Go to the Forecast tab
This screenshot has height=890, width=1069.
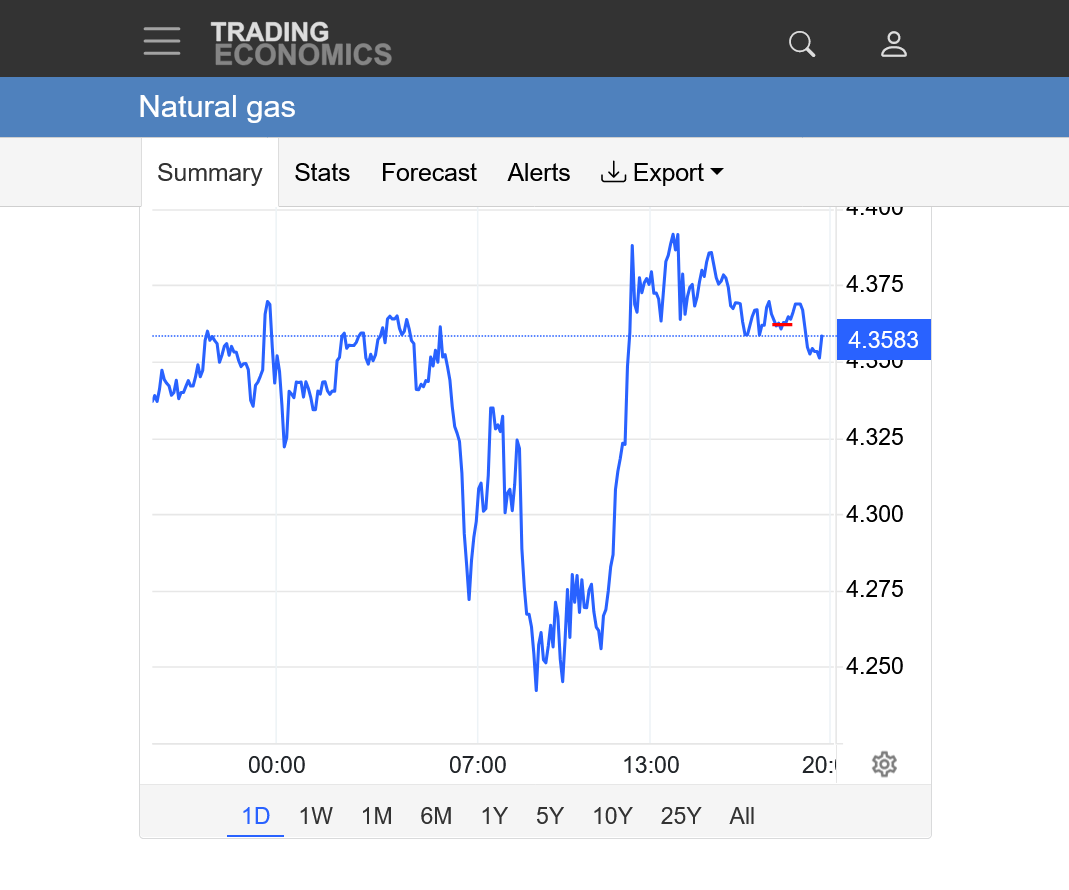(x=429, y=173)
